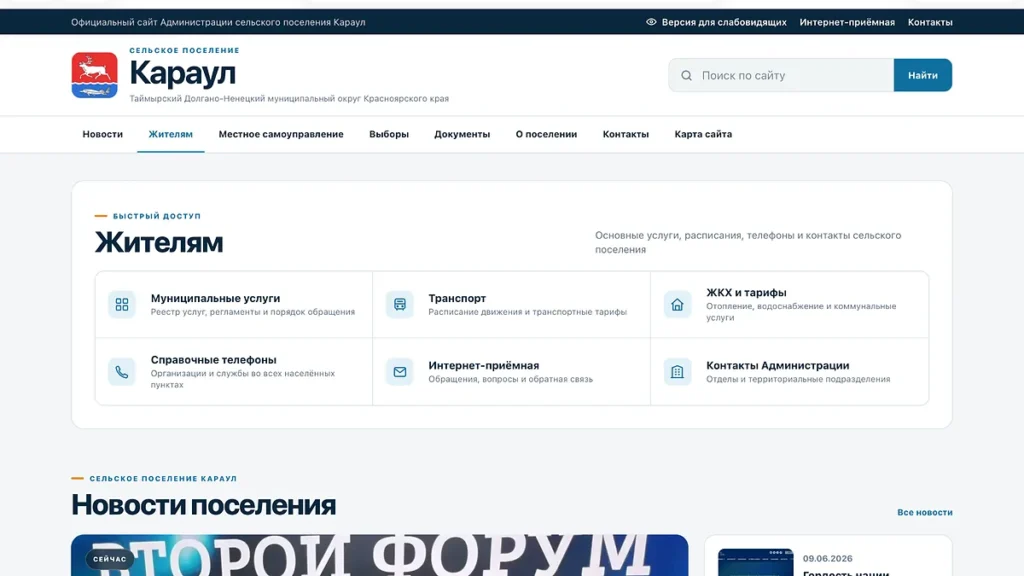Click the Жителям section heading

pyautogui.click(x=159, y=242)
